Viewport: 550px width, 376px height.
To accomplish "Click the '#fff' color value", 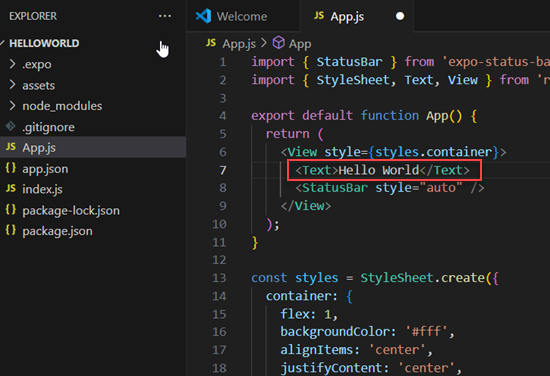I will pyautogui.click(x=426, y=332).
